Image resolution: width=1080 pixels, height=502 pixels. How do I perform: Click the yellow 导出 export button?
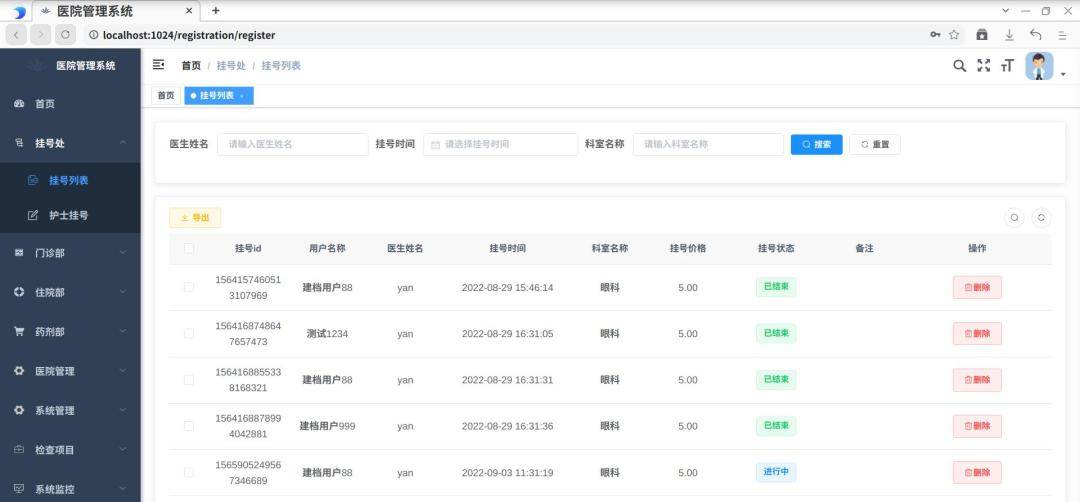point(195,218)
